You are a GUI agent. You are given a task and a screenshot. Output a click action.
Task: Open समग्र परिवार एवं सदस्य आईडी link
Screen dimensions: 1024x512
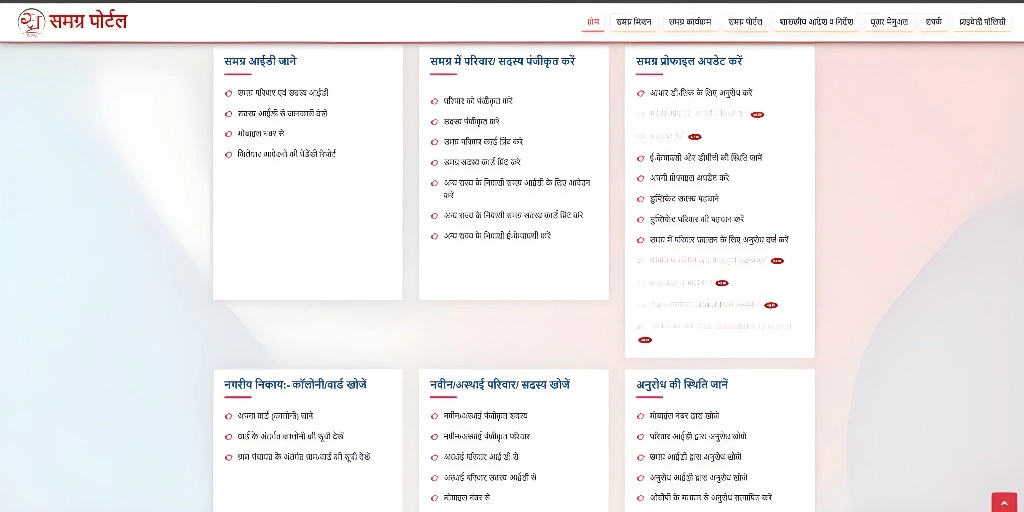point(283,93)
